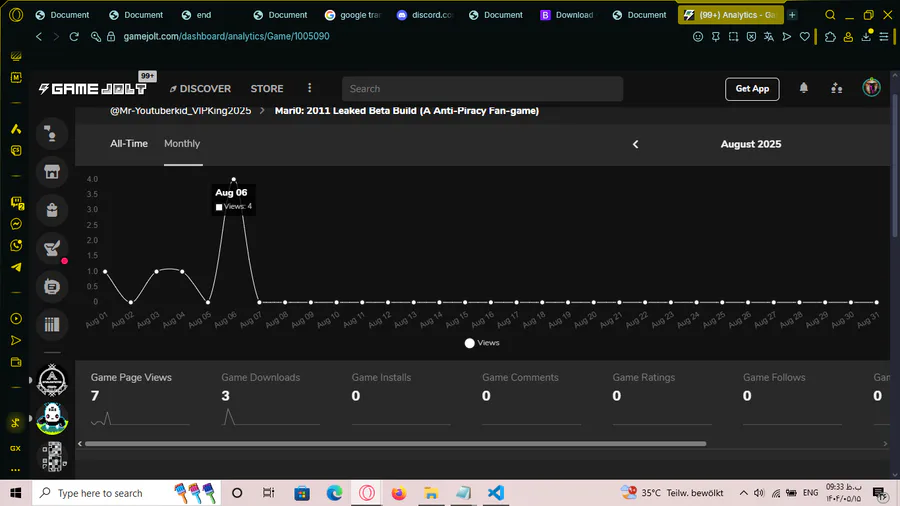Open the storefront icon in Game Jolt sidebar

point(52,172)
